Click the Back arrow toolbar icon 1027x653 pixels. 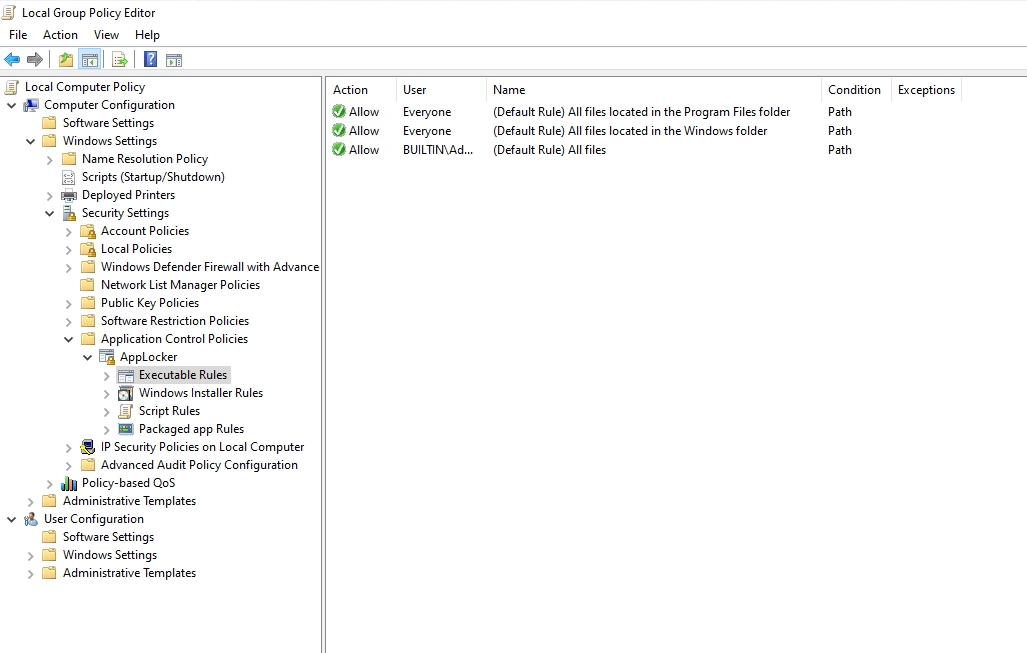(12, 60)
